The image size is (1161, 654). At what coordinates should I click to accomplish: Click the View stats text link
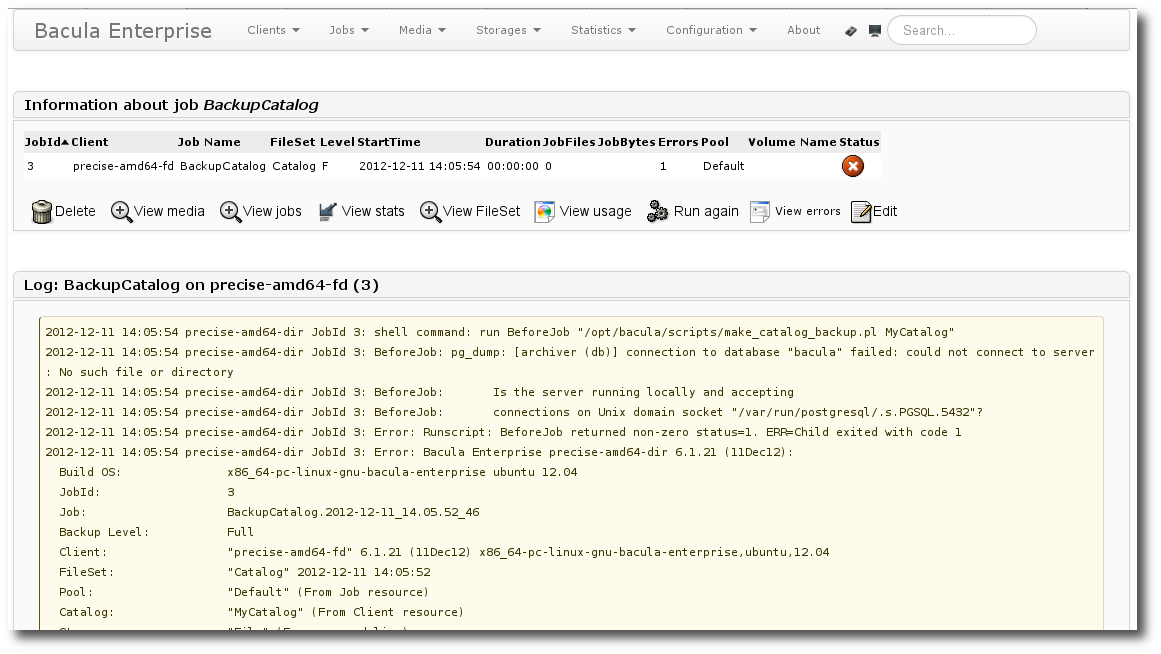pyautogui.click(x=372, y=212)
